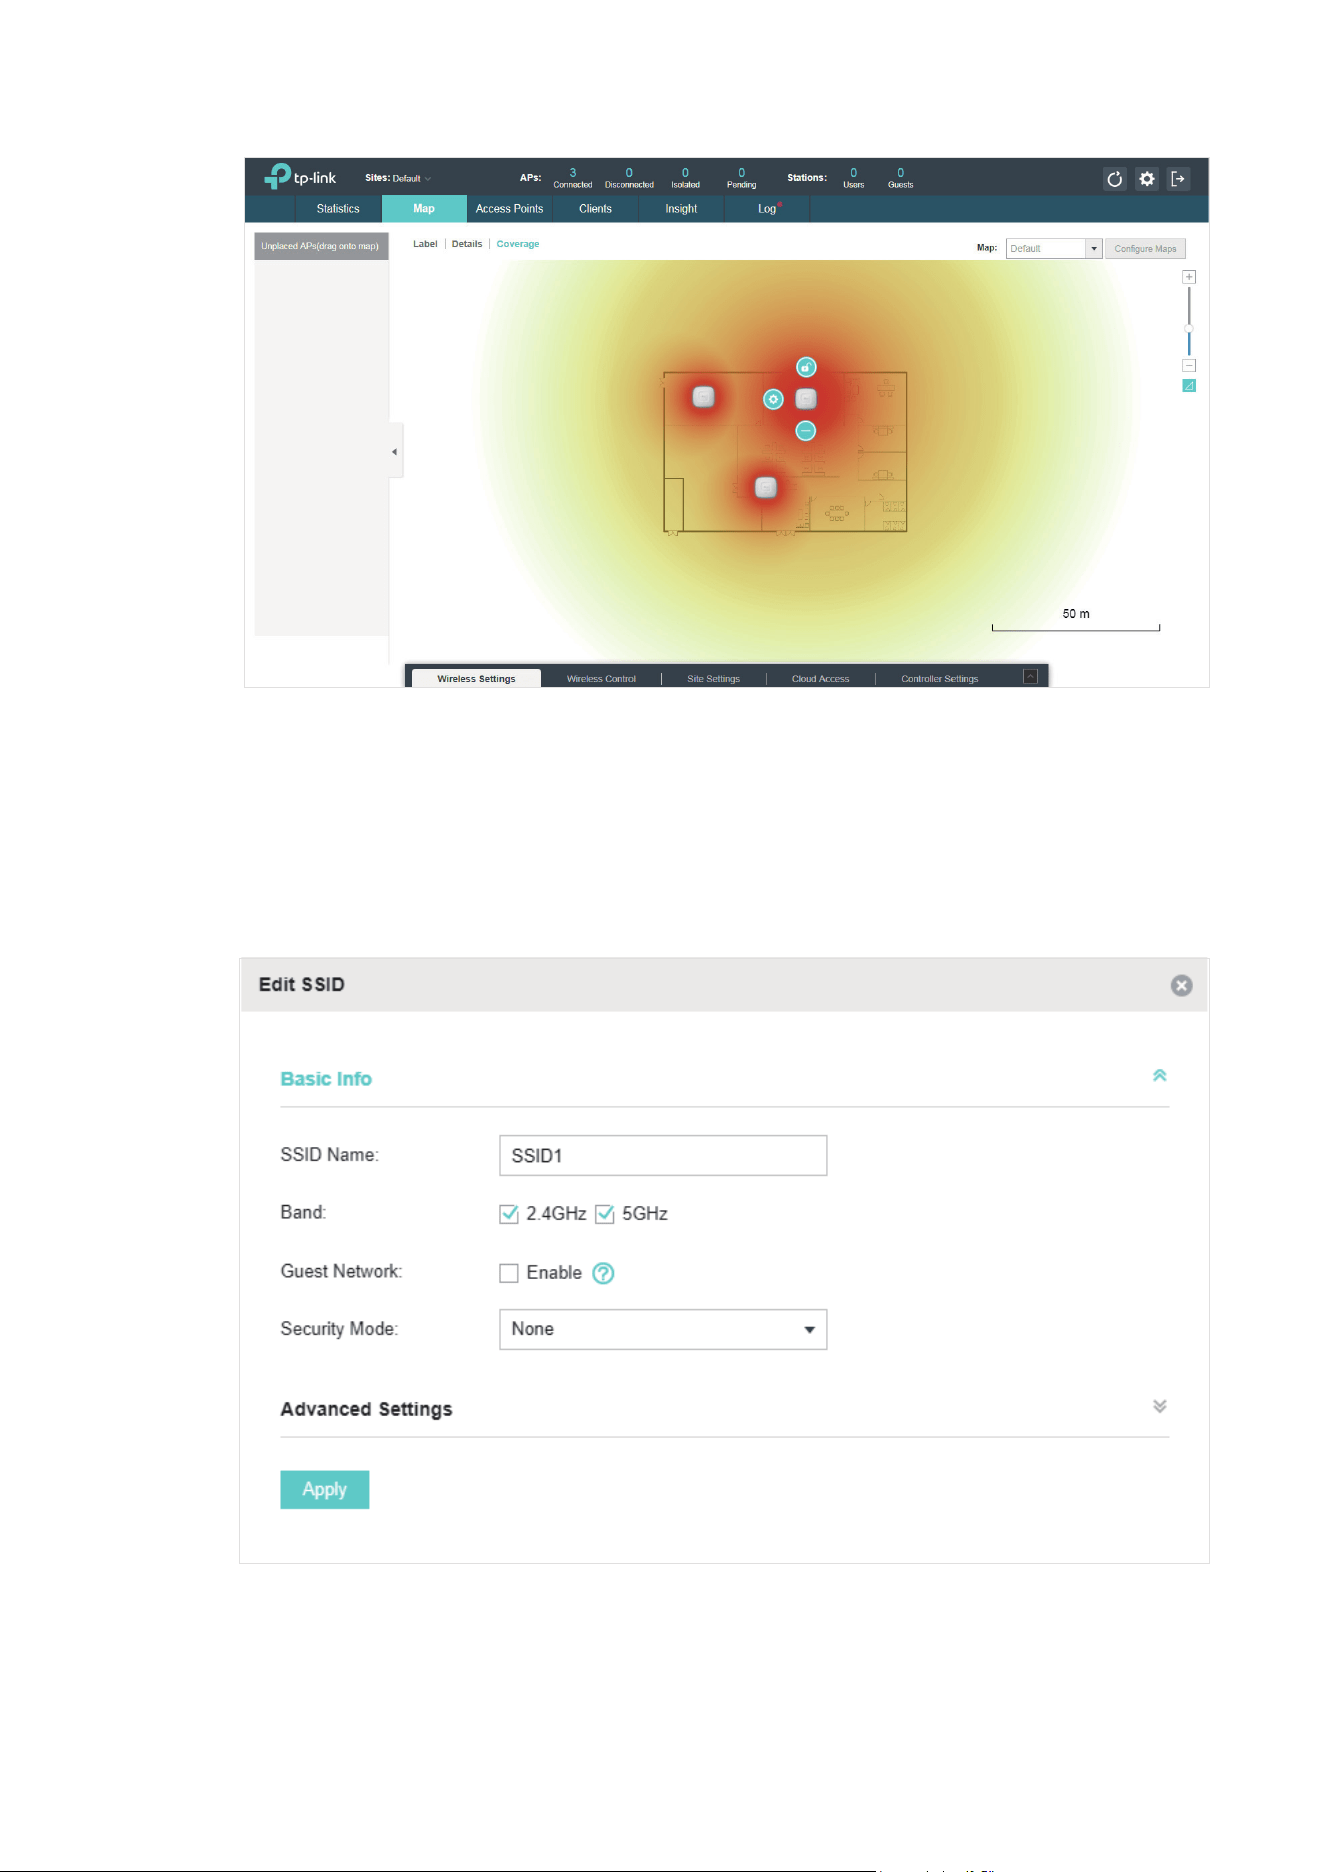Select the Label view link

pyautogui.click(x=425, y=244)
